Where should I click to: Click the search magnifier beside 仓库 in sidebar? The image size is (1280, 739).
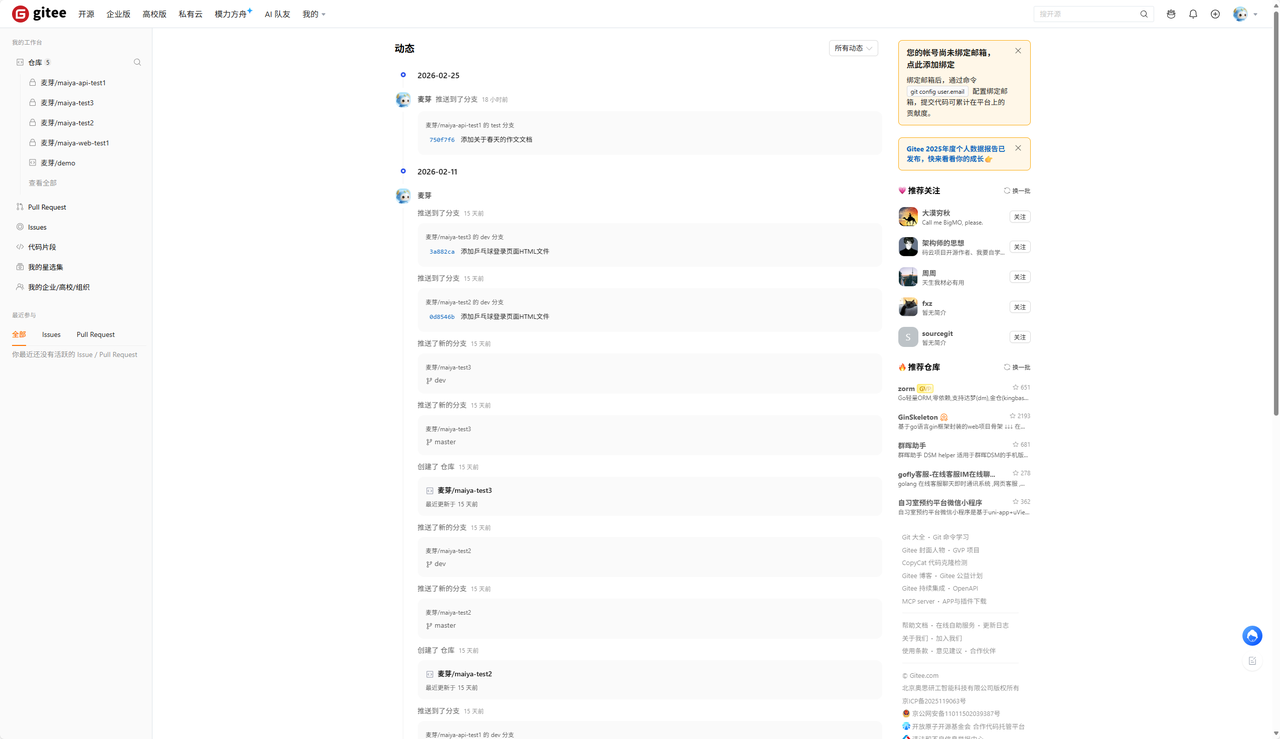137,62
